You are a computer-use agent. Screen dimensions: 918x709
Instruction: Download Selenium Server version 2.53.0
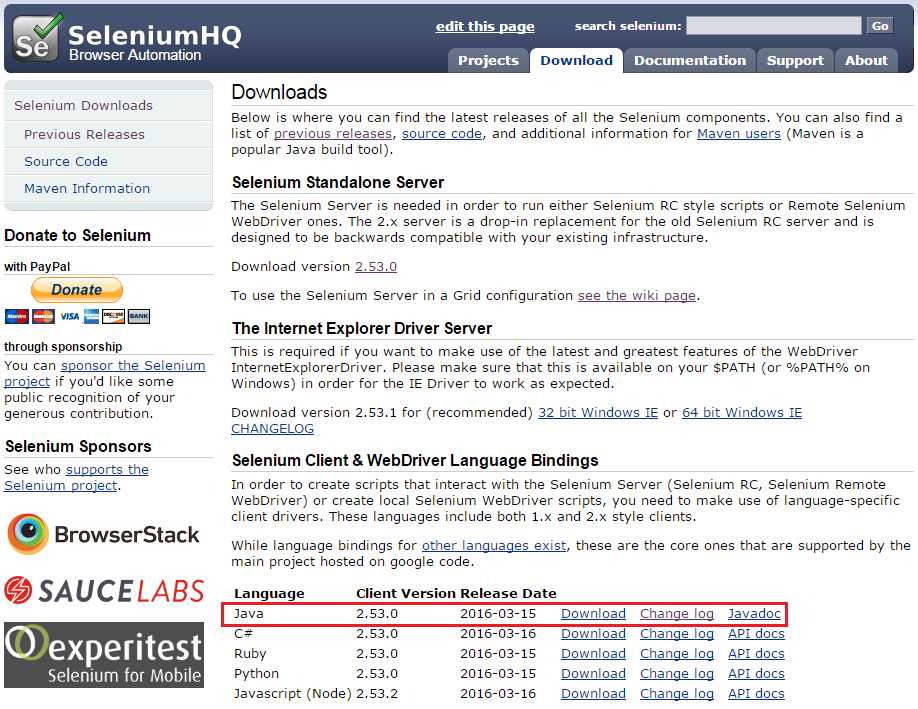point(376,266)
